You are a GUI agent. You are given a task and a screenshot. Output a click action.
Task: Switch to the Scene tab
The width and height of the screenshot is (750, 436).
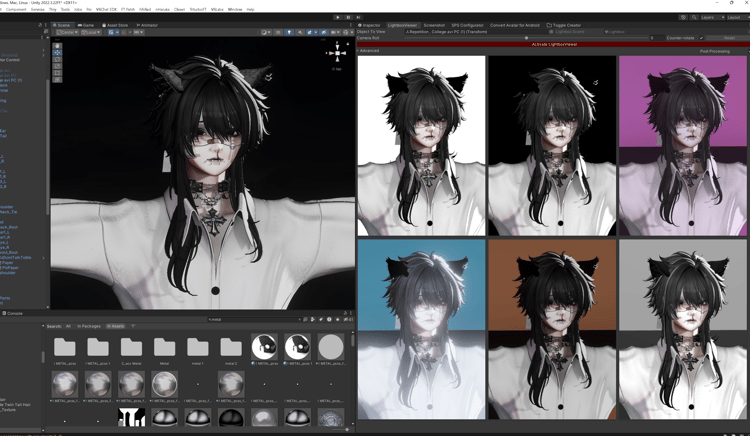point(61,25)
